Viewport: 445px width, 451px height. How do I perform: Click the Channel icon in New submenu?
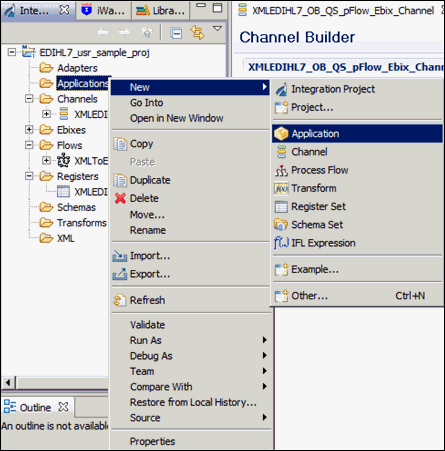[x=282, y=152]
